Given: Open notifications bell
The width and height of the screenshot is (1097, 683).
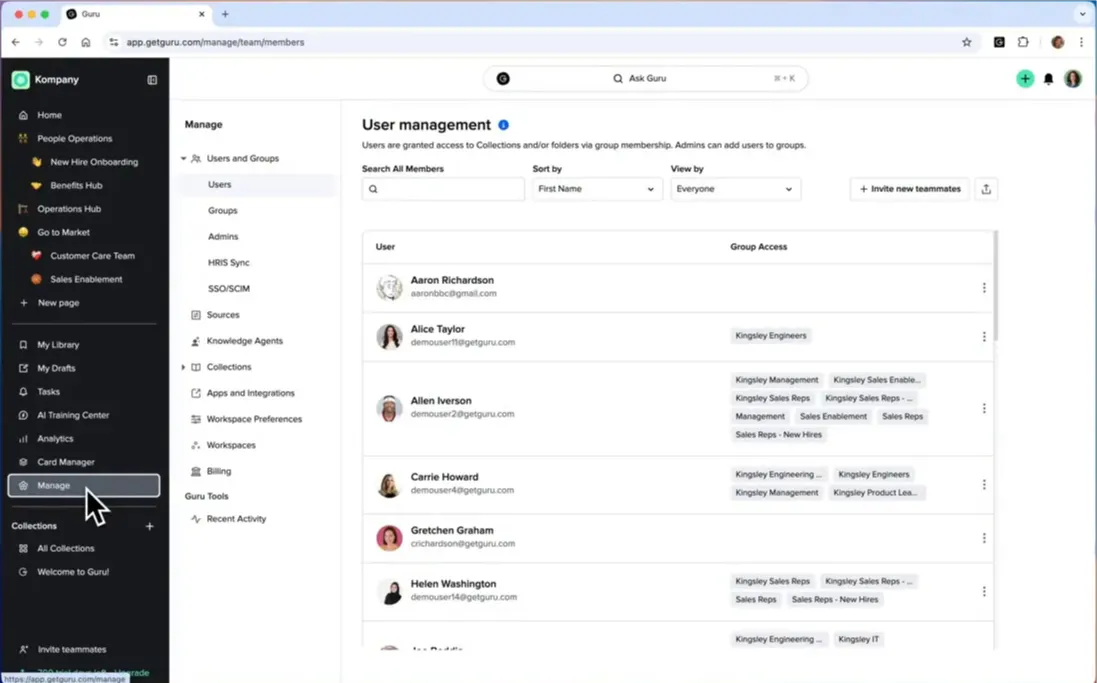Looking at the screenshot, I should pyautogui.click(x=1048, y=79).
